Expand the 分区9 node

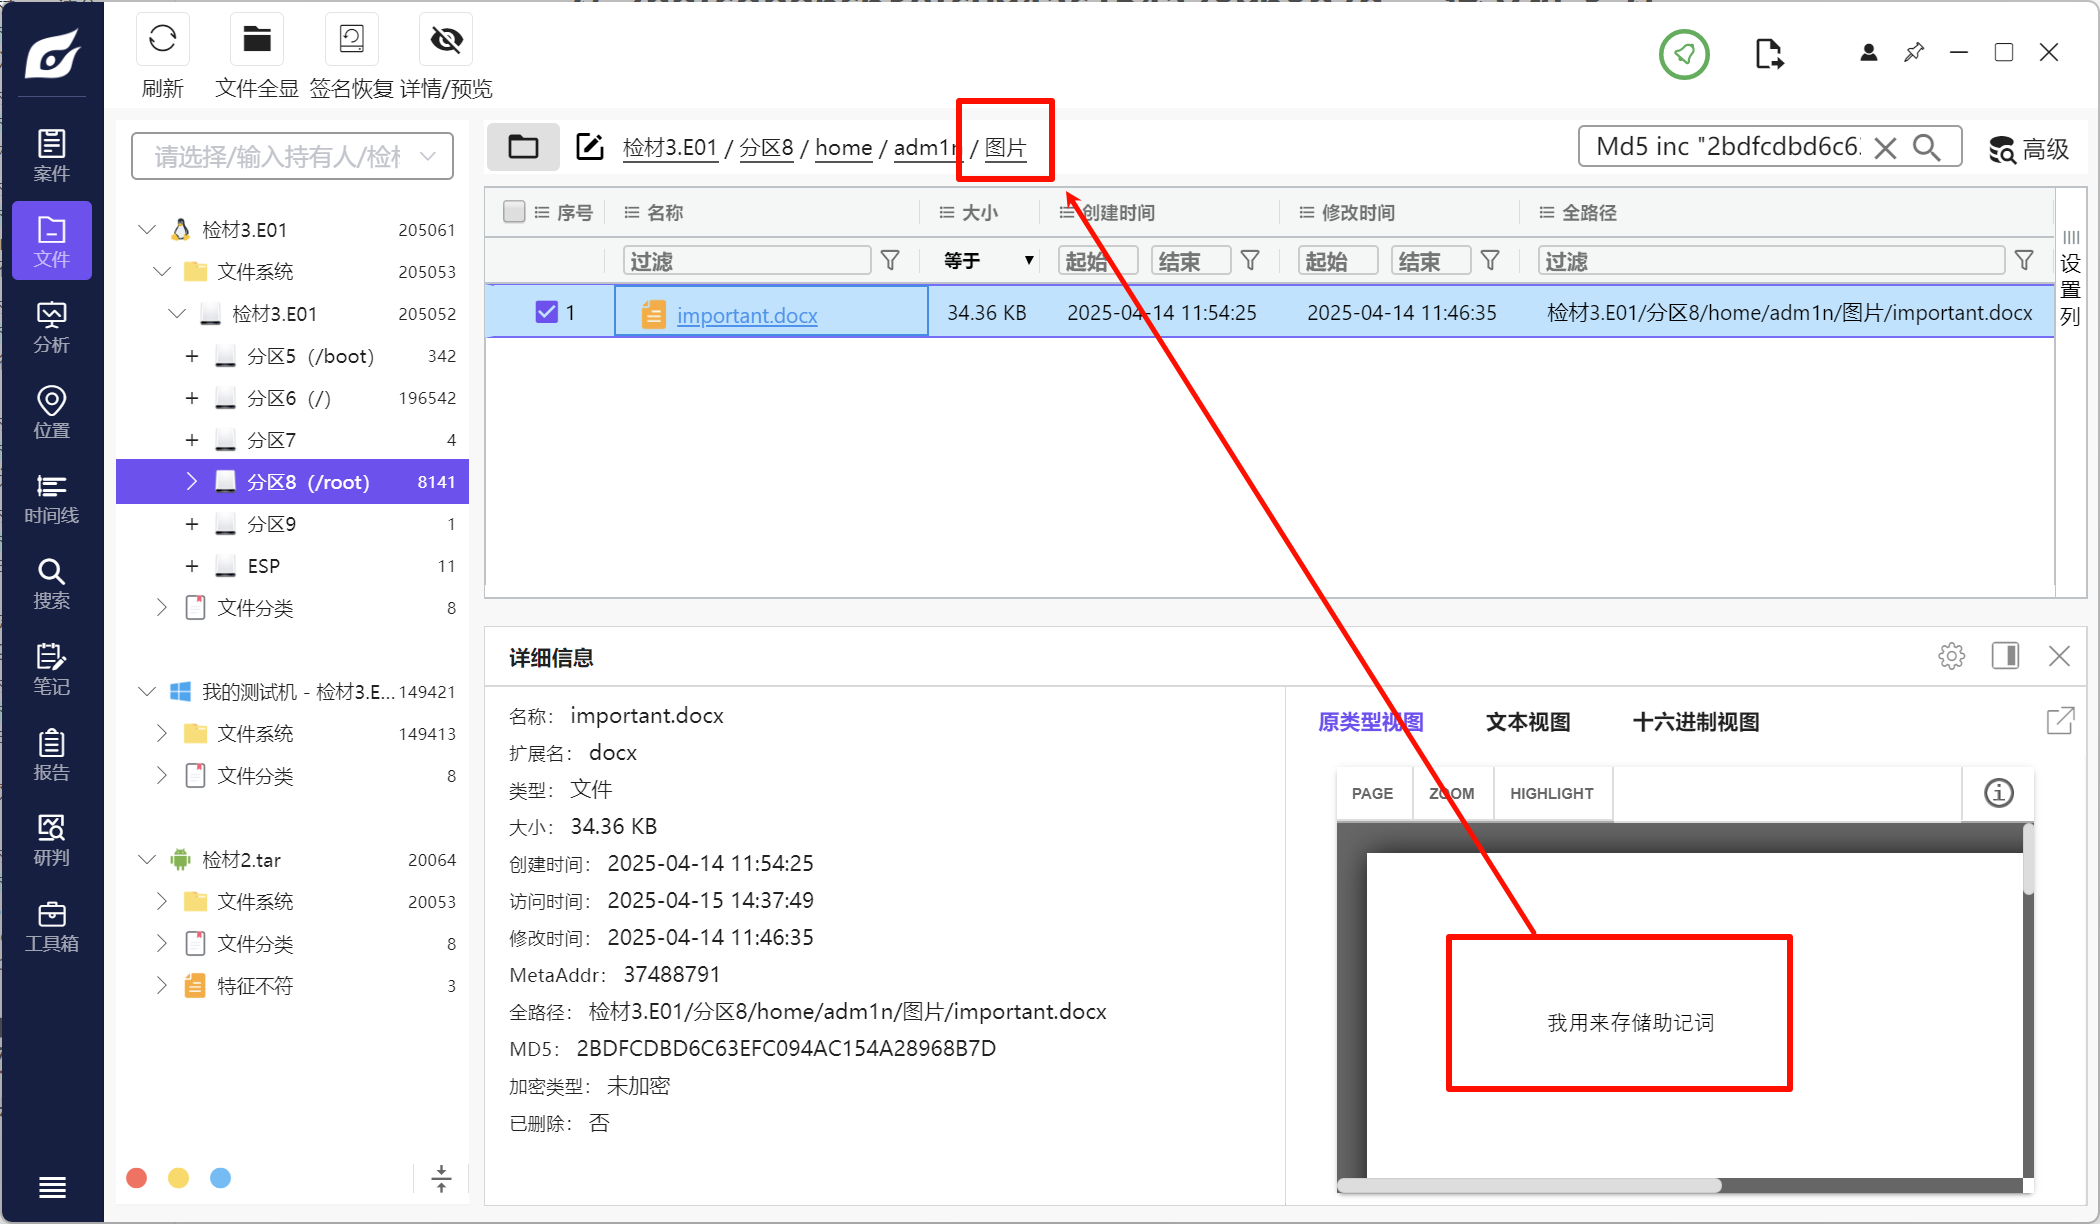(192, 524)
